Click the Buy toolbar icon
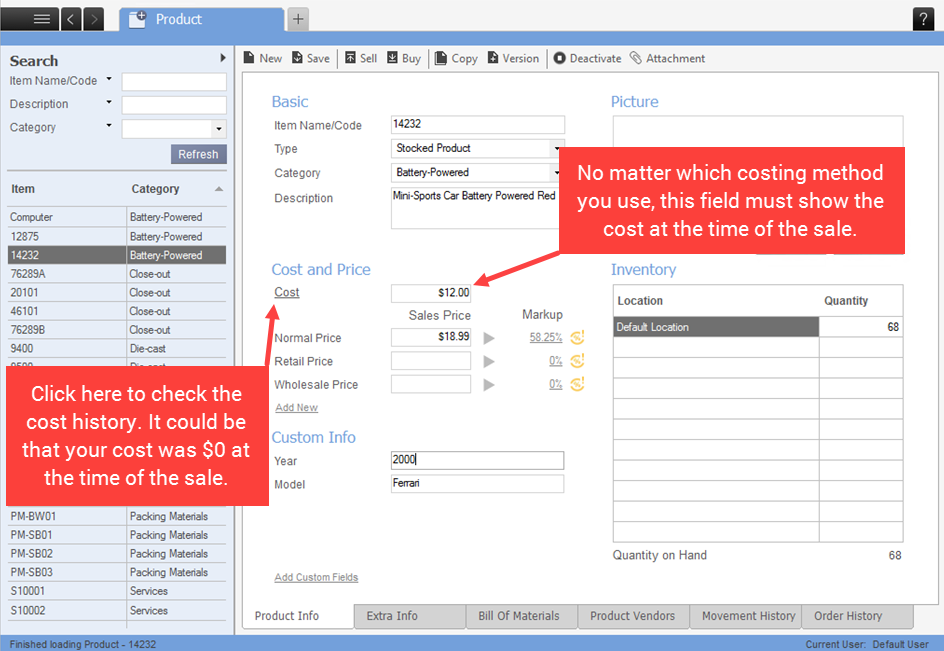This screenshot has height=651, width=944. (393, 58)
